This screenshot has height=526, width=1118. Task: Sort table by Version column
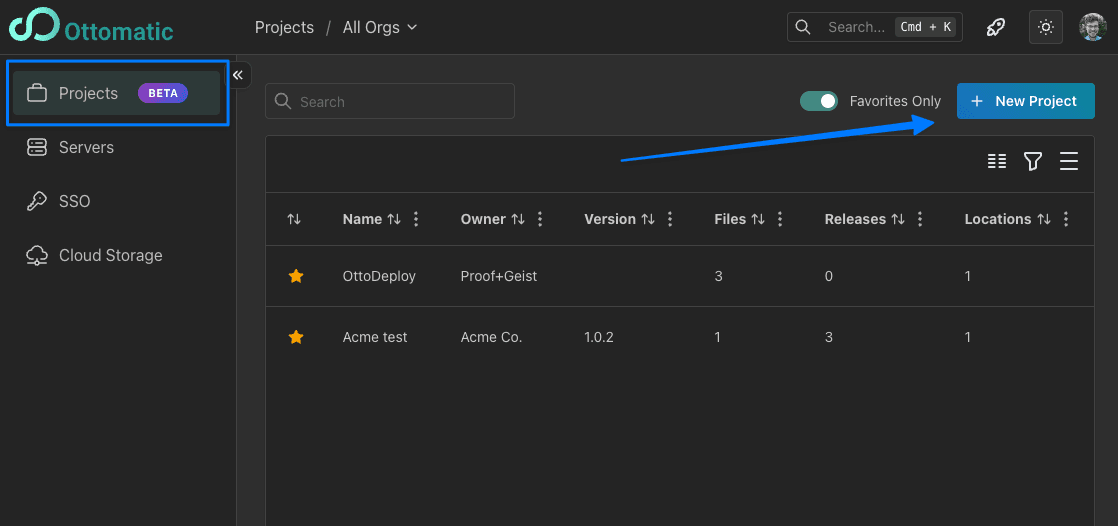[x=648, y=219]
